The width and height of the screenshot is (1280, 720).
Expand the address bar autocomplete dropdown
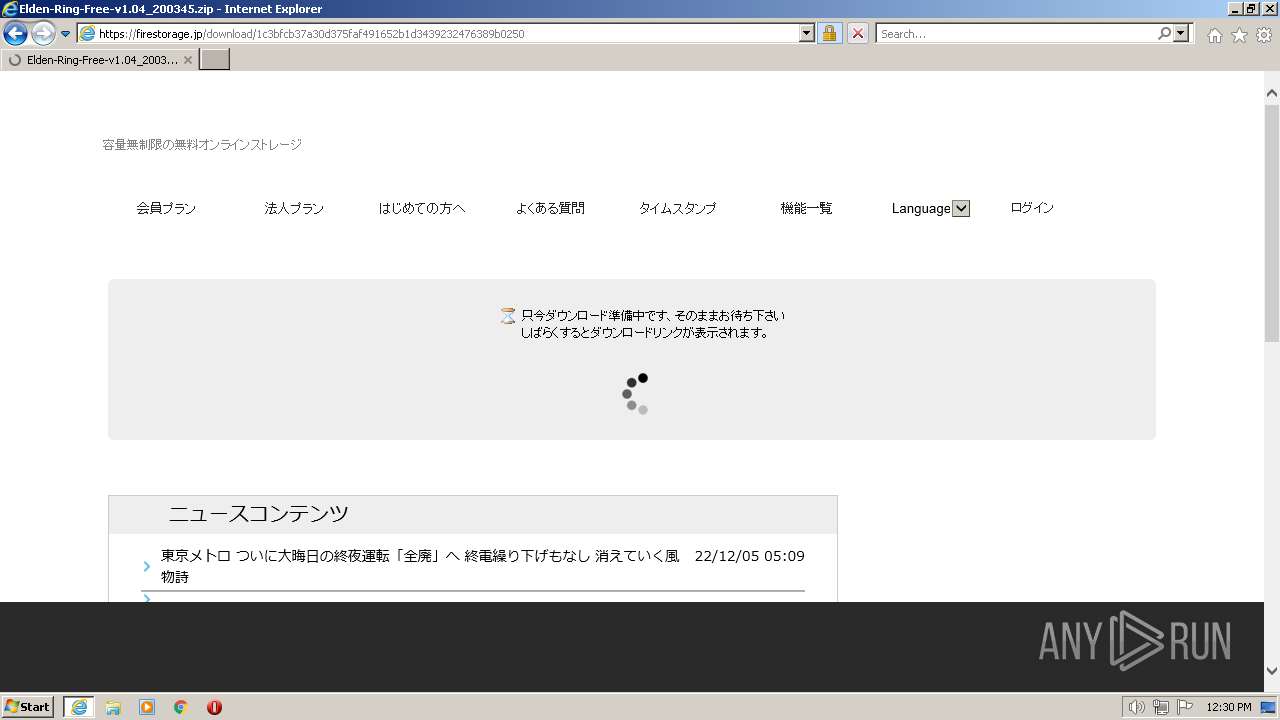[807, 33]
